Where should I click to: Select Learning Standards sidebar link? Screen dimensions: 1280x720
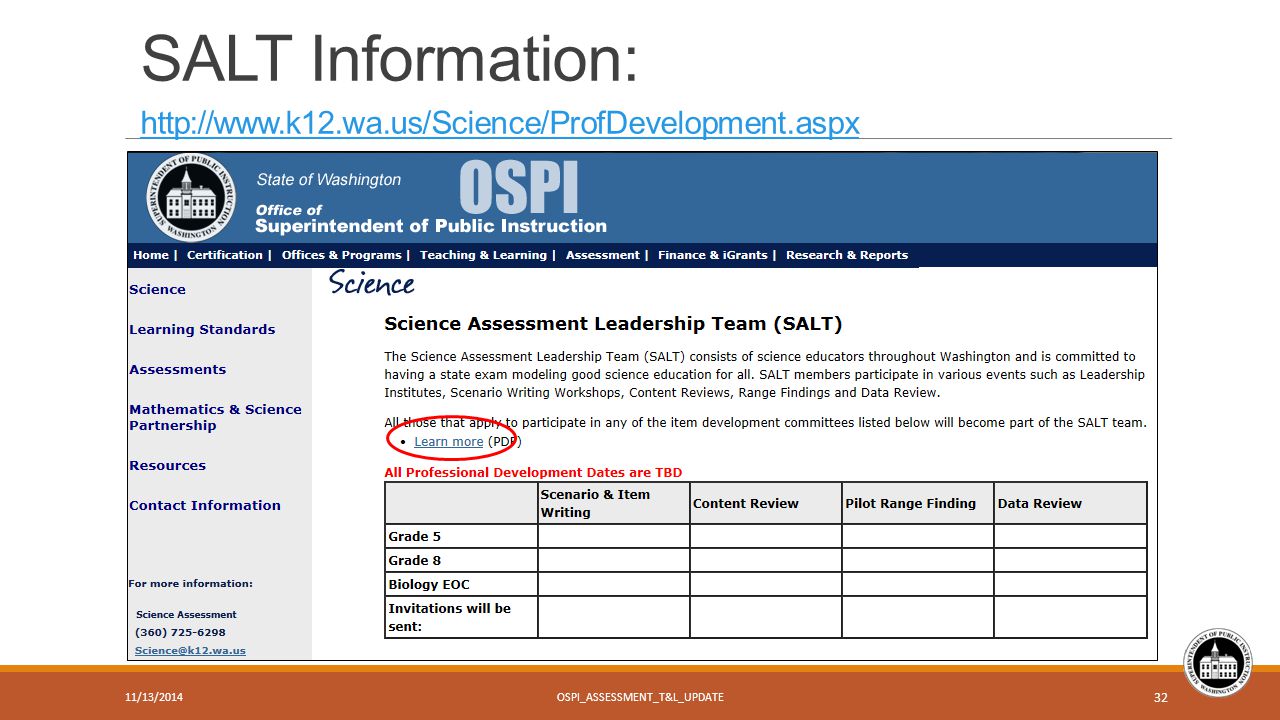[202, 330]
